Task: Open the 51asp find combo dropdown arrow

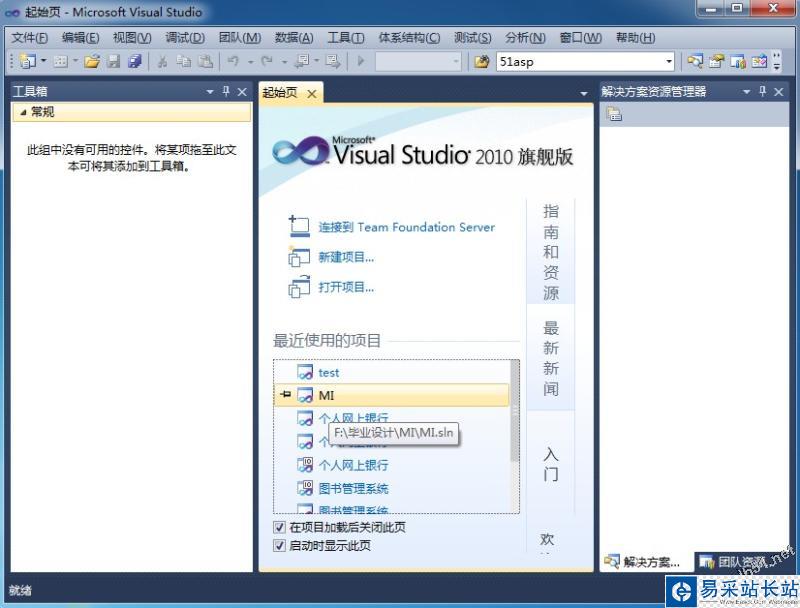Action: (x=669, y=62)
